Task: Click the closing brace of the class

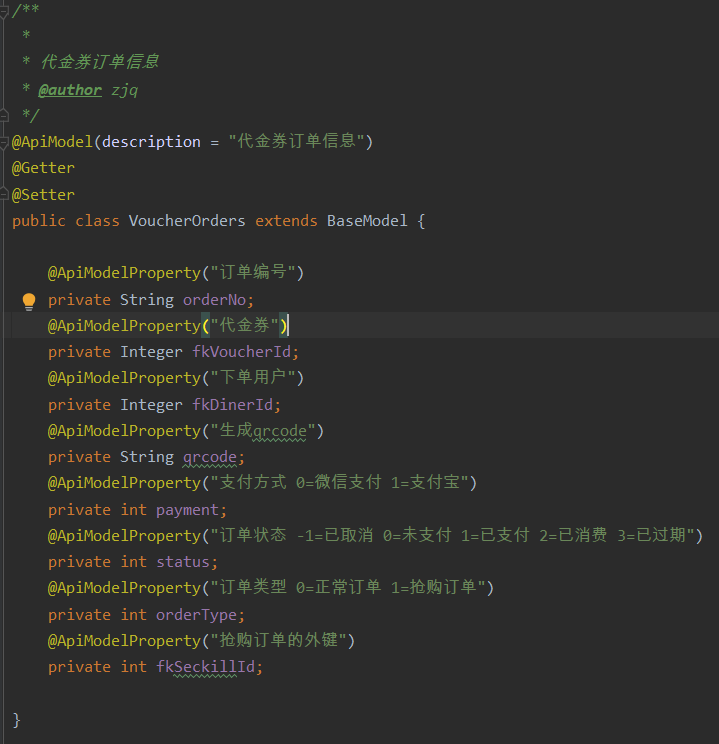Action: pos(16,720)
